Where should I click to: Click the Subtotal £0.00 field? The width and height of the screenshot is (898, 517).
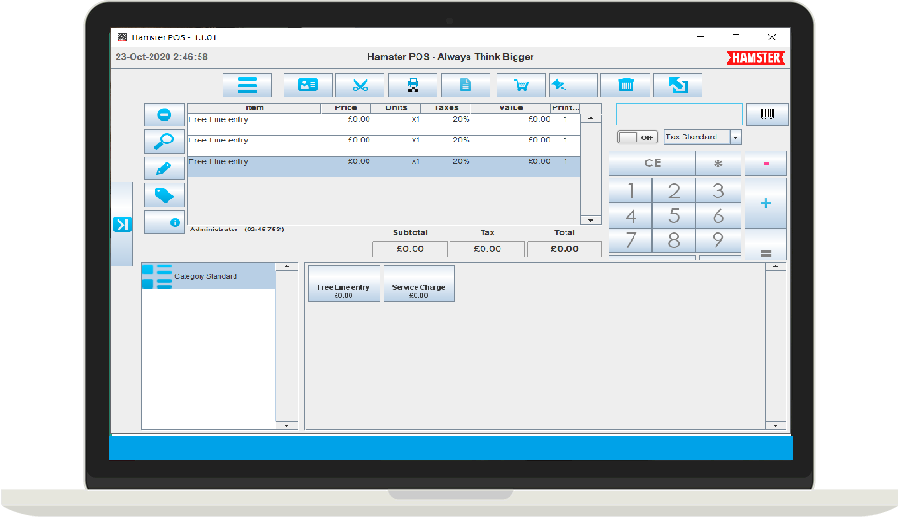[x=410, y=249]
